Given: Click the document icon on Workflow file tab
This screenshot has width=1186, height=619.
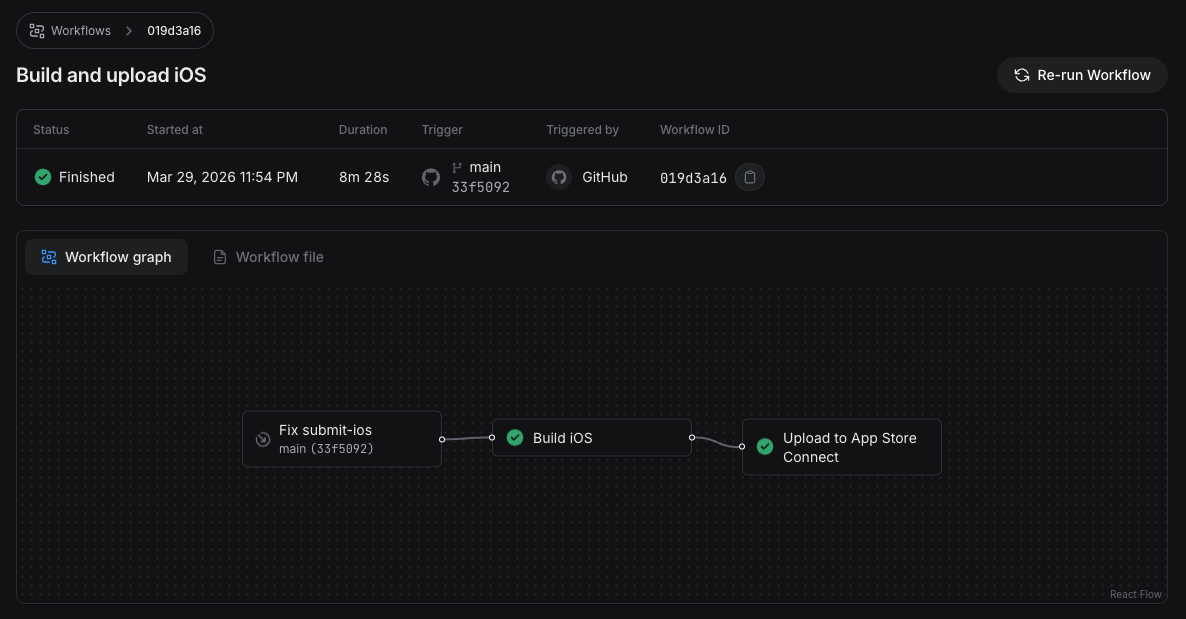Looking at the screenshot, I should pos(220,257).
